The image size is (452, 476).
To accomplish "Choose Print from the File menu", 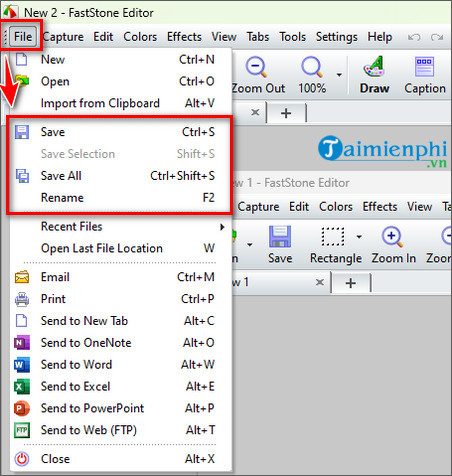I will 120,299.
